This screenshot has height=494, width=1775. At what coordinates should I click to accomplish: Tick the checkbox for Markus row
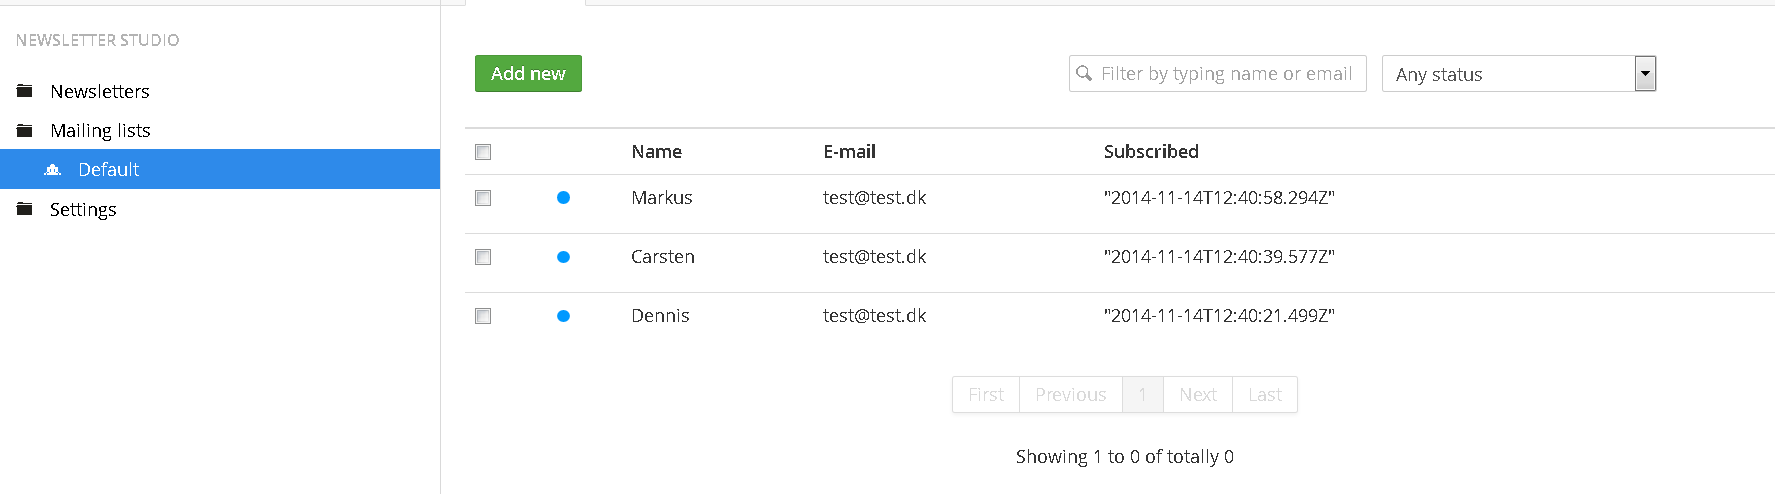click(483, 198)
